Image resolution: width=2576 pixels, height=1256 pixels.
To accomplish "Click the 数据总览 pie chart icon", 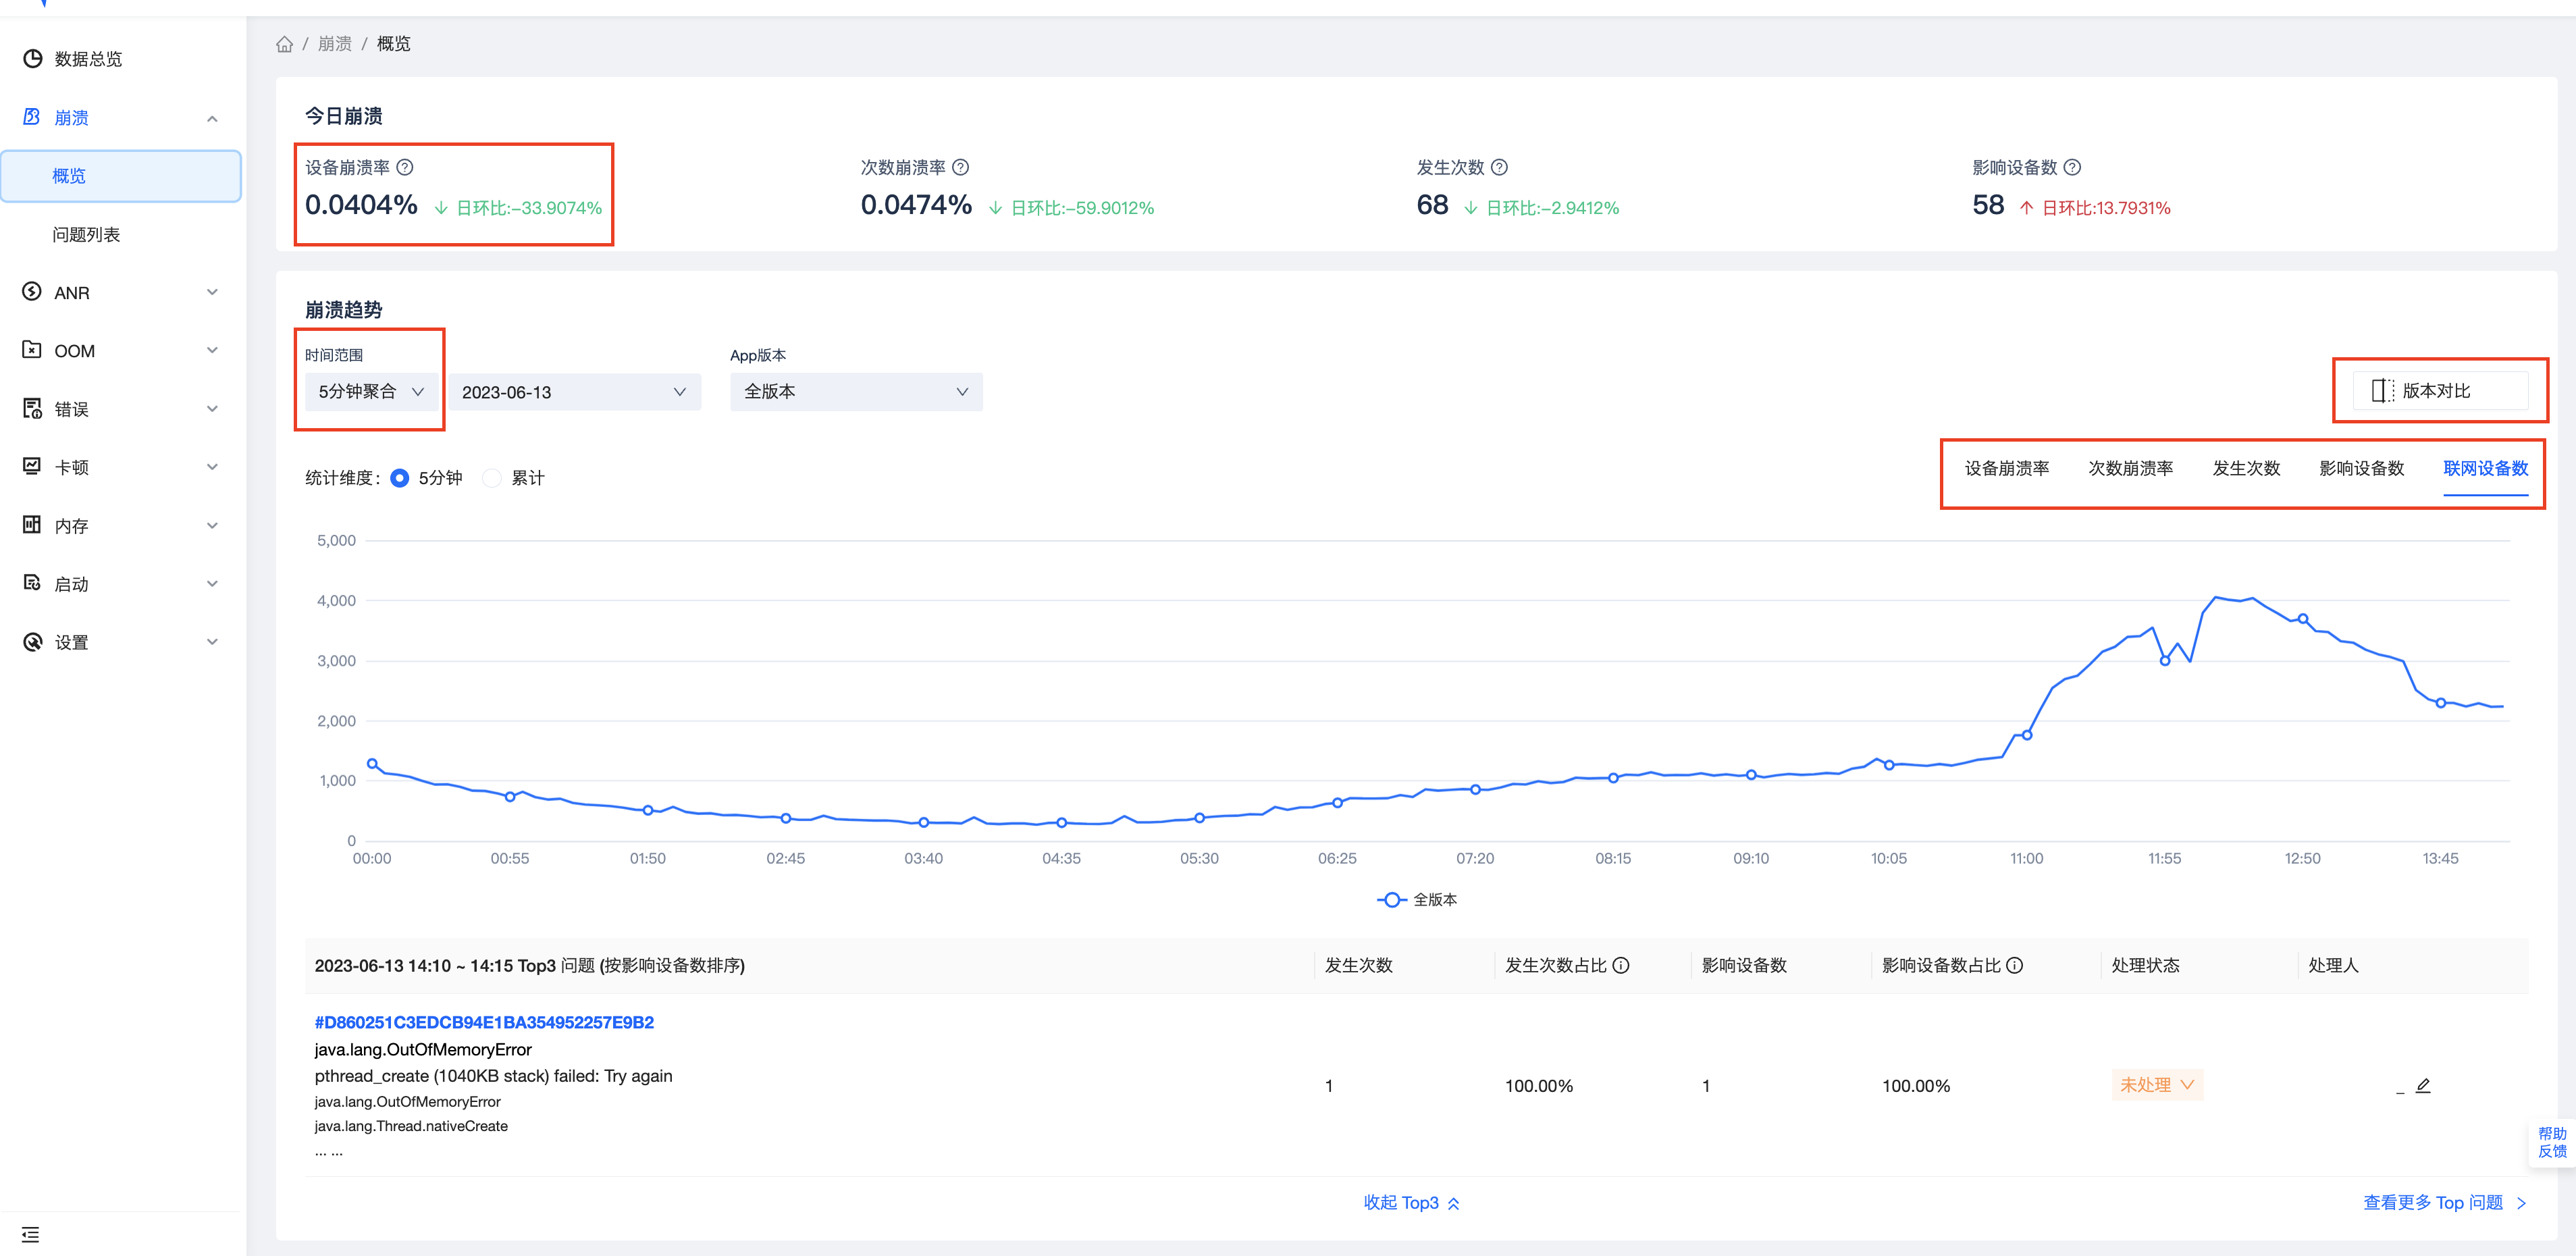I will [x=32, y=59].
